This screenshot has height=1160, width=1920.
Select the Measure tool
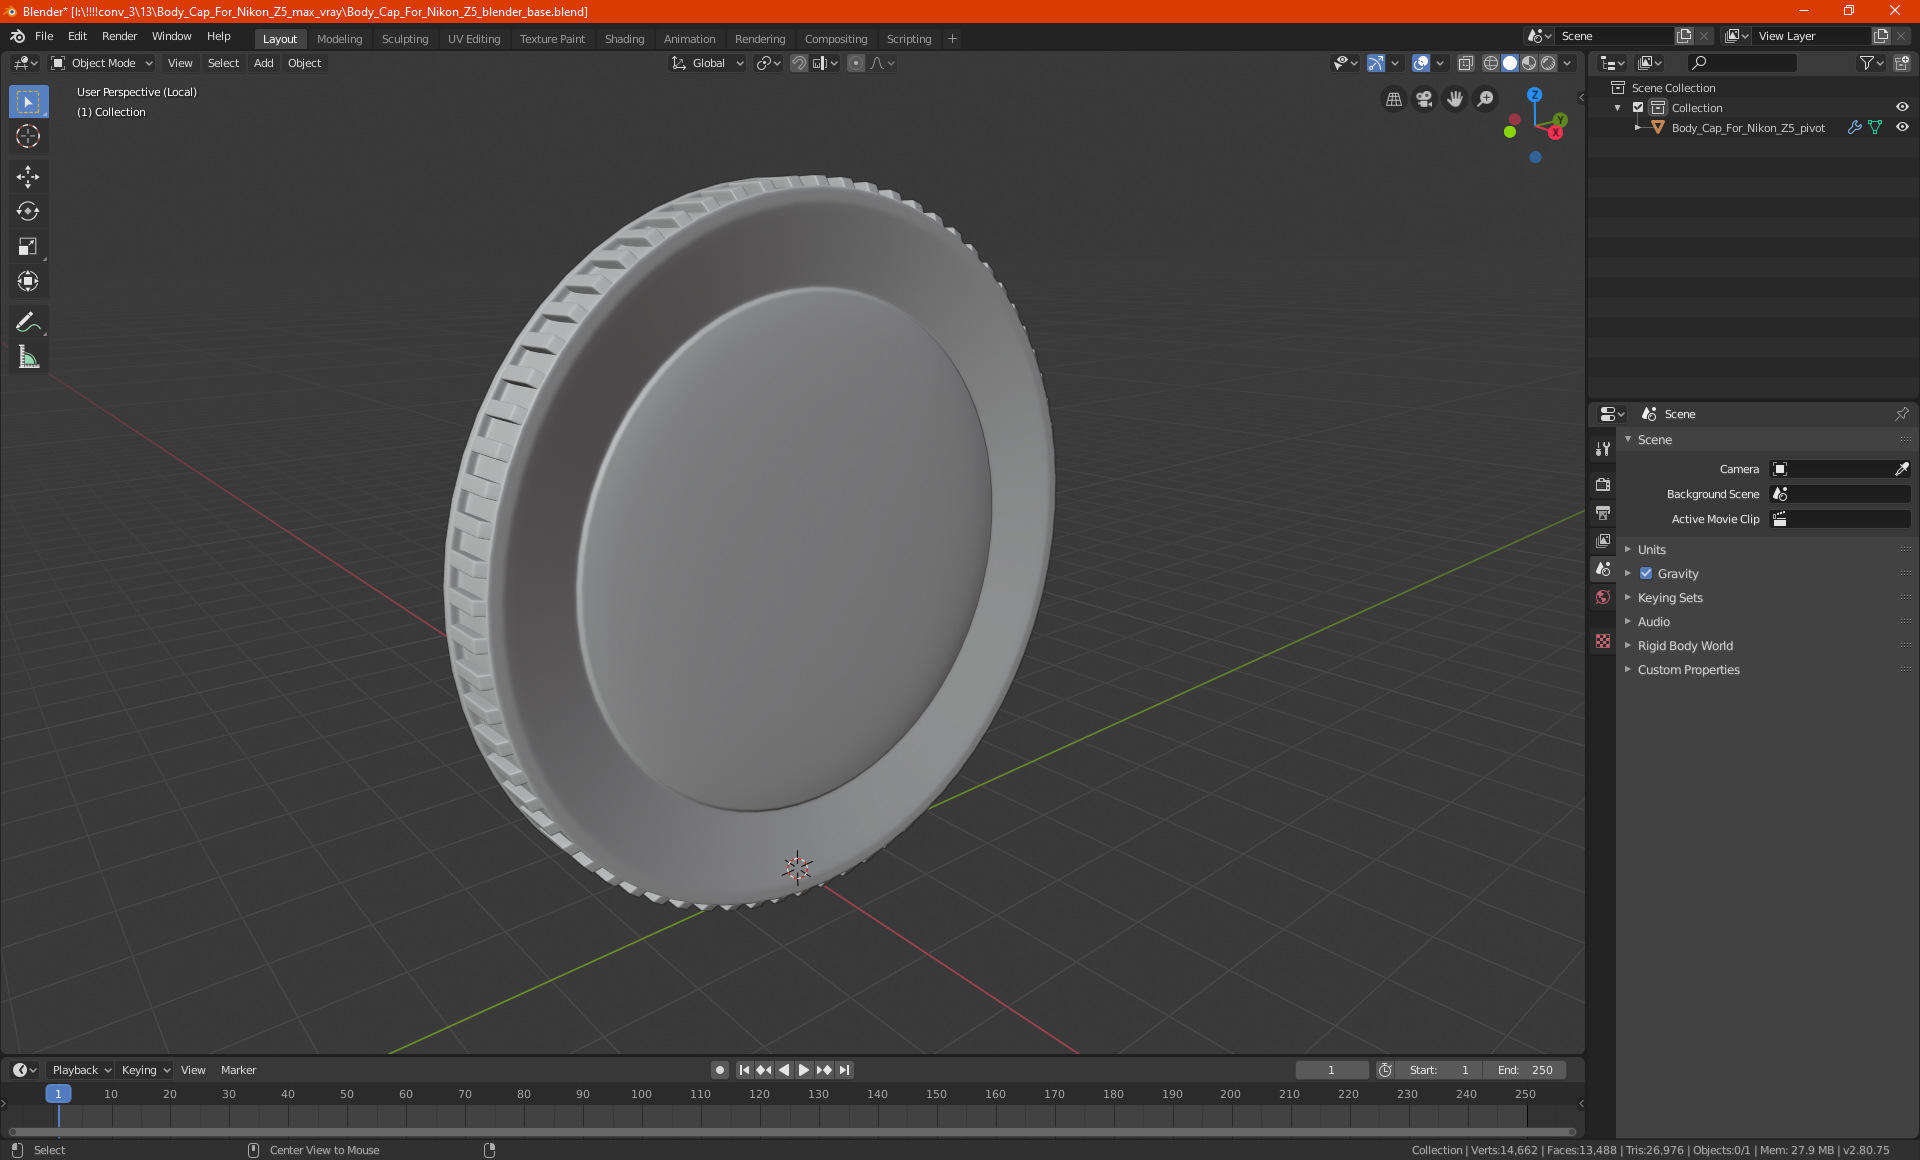[28, 357]
